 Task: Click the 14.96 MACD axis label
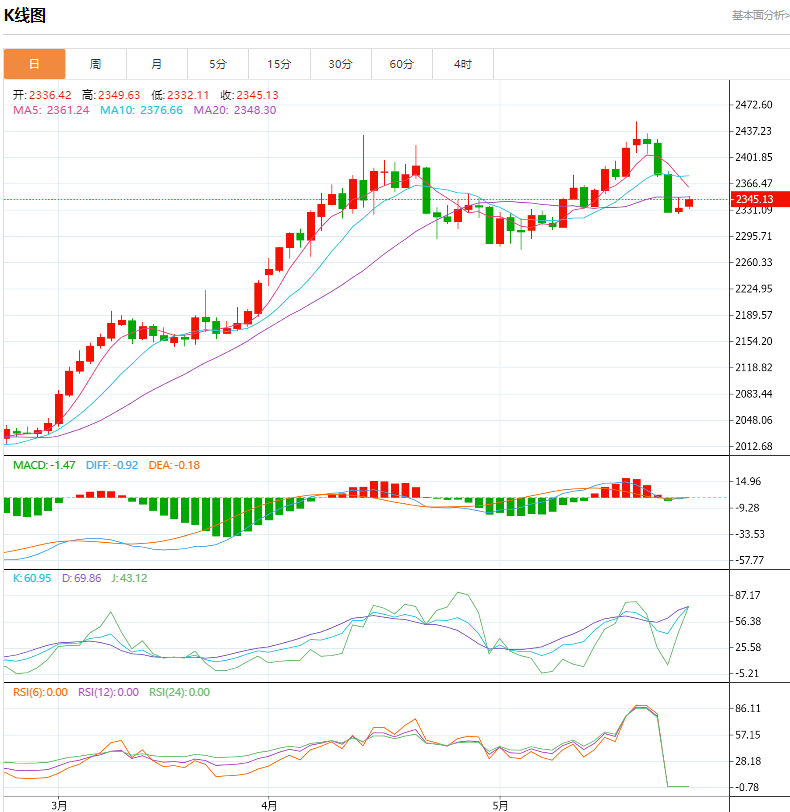[x=748, y=481]
